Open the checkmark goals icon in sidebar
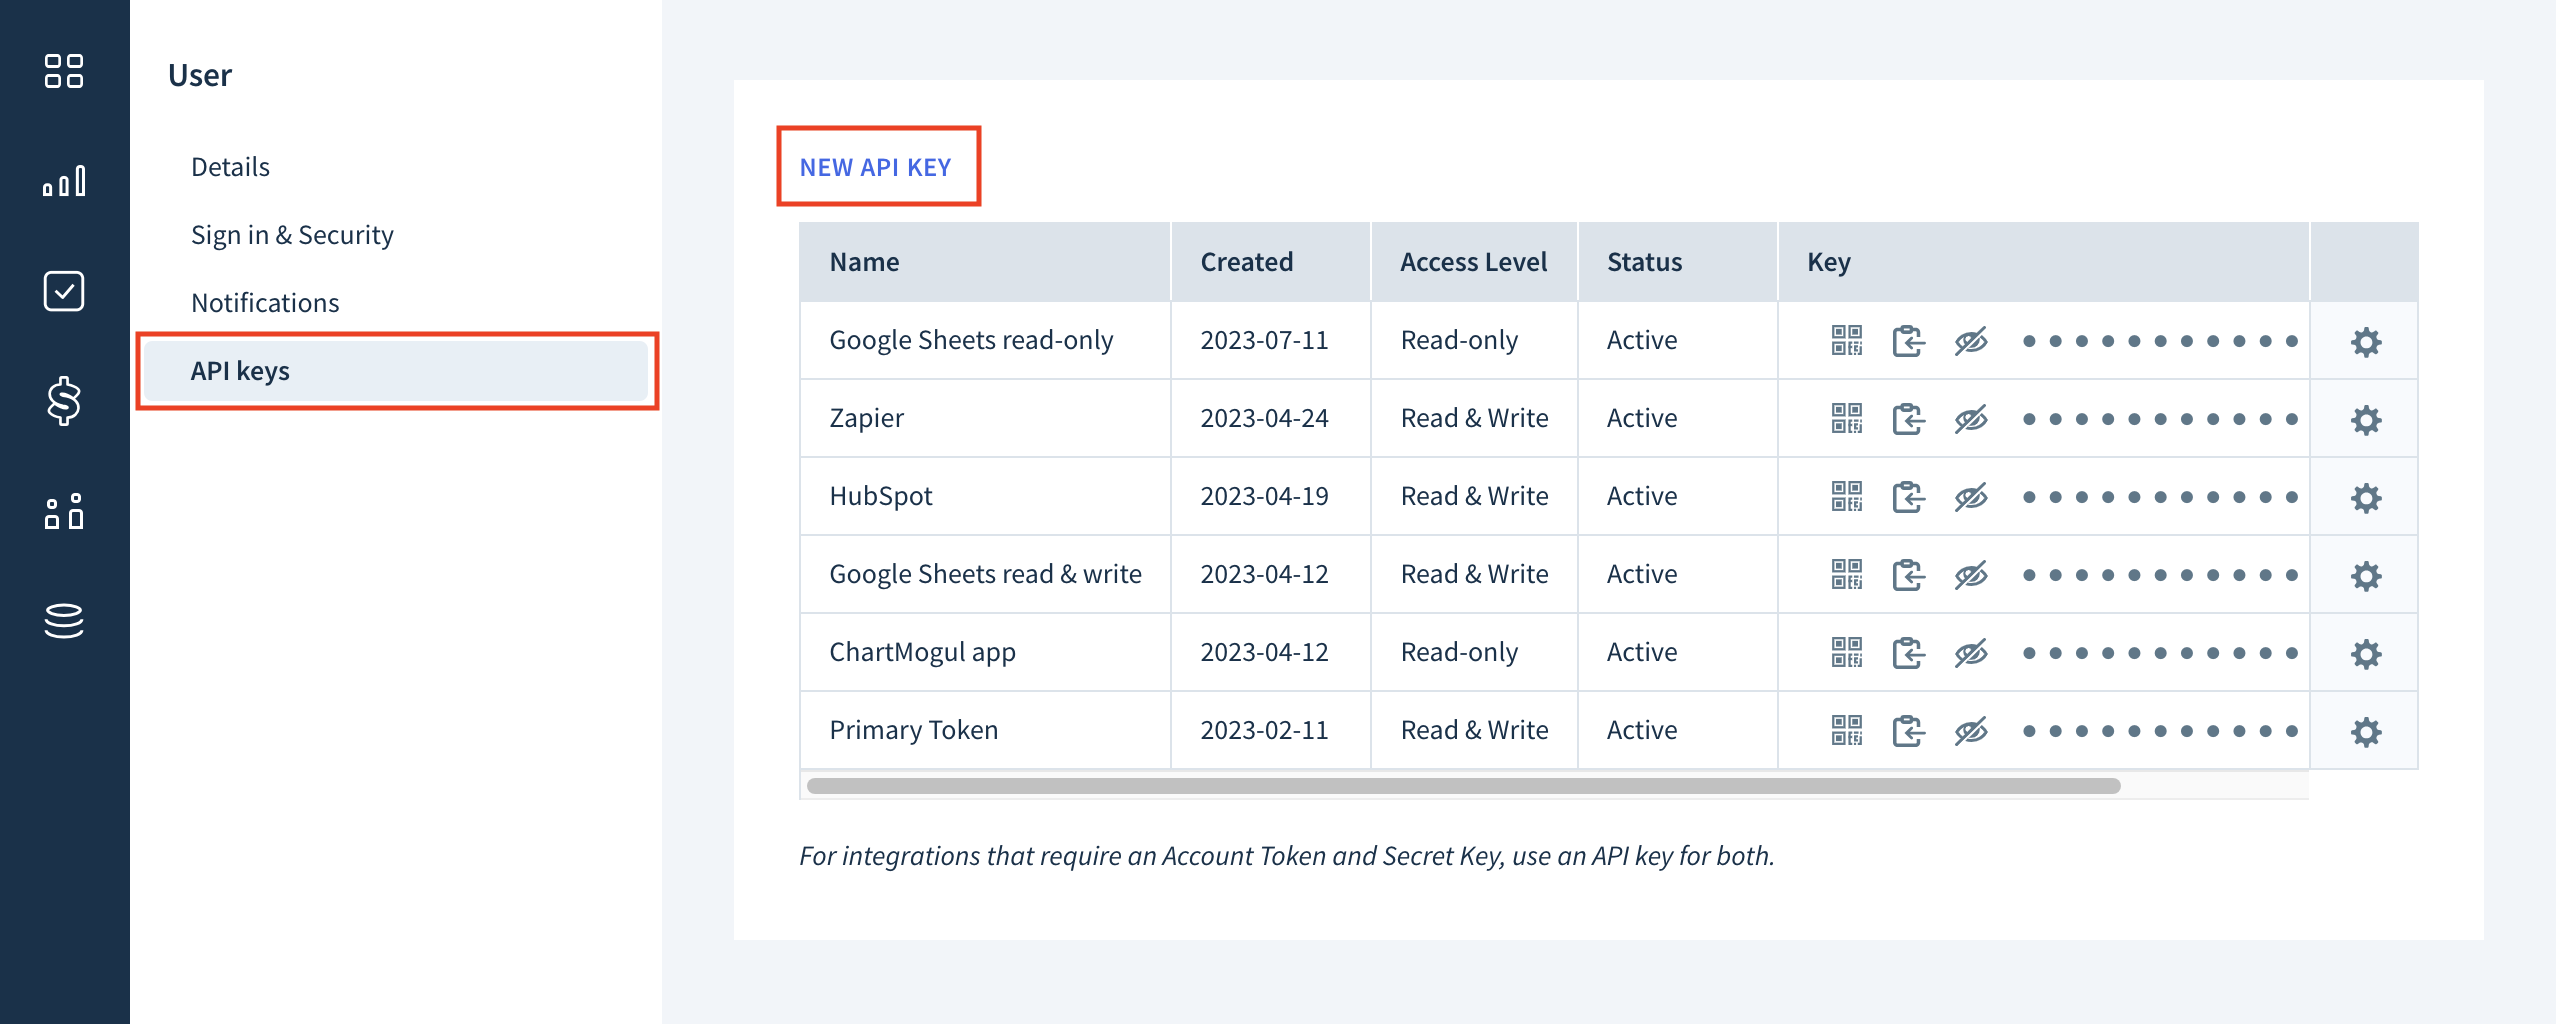 pos(64,291)
